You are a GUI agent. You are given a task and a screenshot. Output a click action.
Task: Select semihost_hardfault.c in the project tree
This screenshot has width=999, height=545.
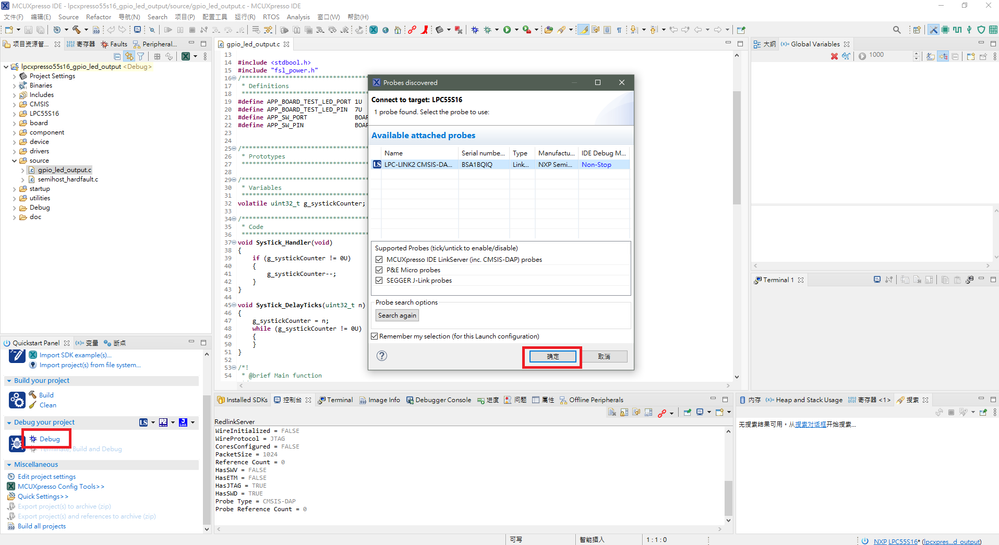point(68,179)
